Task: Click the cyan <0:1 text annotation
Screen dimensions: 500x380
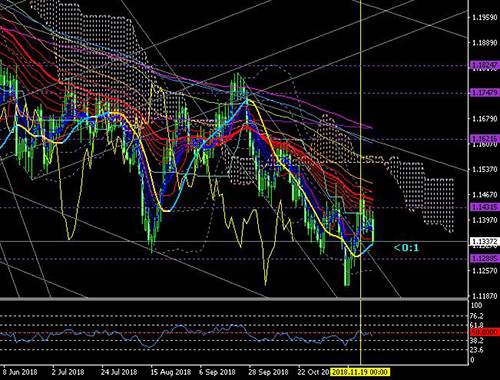Action: [406, 248]
